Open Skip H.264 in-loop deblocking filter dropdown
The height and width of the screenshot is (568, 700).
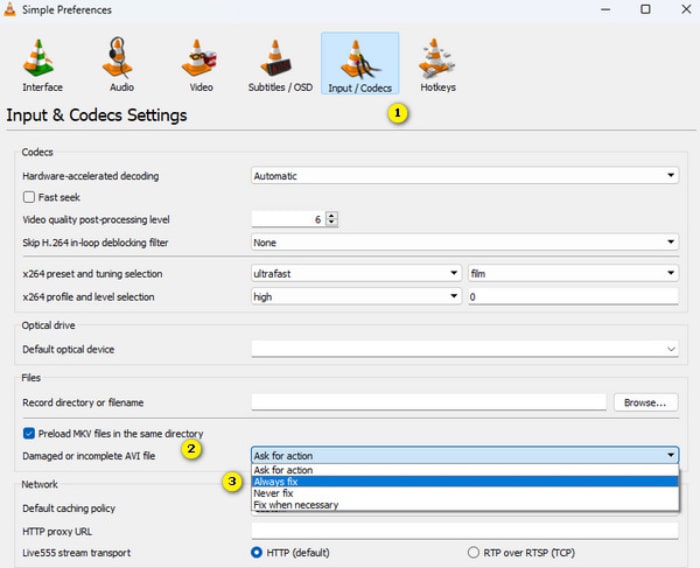point(465,242)
